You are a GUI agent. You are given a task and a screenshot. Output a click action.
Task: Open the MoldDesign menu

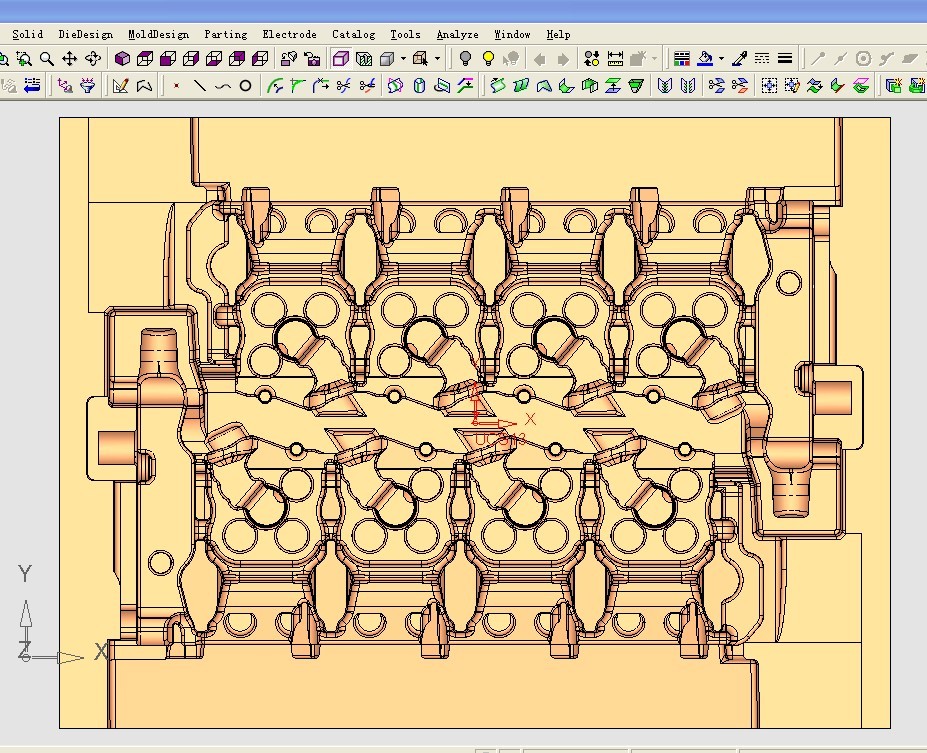[158, 34]
